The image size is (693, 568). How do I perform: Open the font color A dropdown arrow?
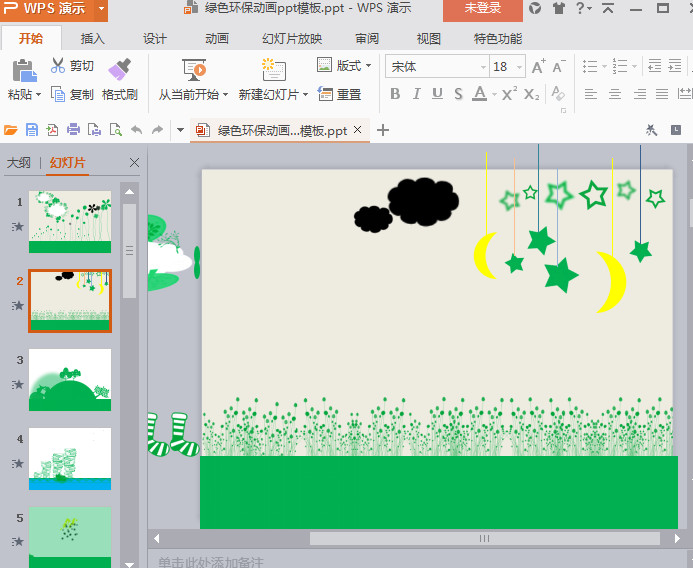pyautogui.click(x=493, y=94)
